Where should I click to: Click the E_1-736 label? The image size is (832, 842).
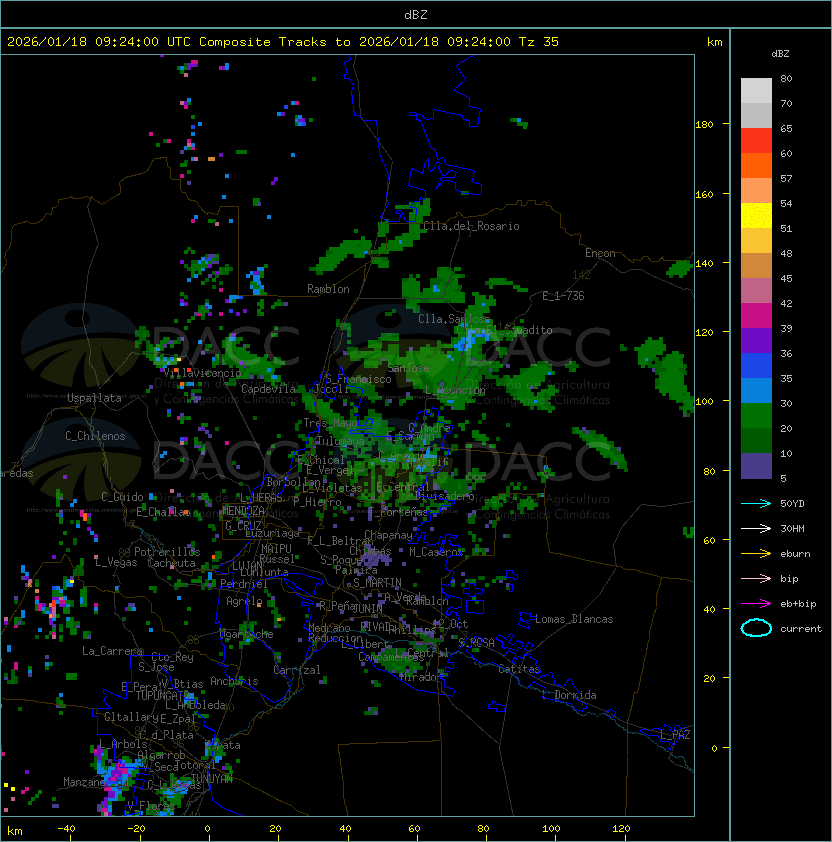click(x=563, y=296)
